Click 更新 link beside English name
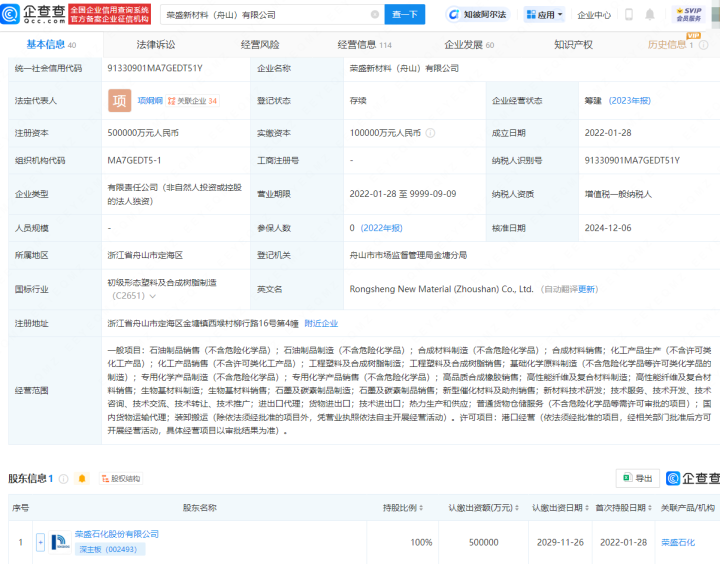The image size is (720, 564). tap(586, 289)
